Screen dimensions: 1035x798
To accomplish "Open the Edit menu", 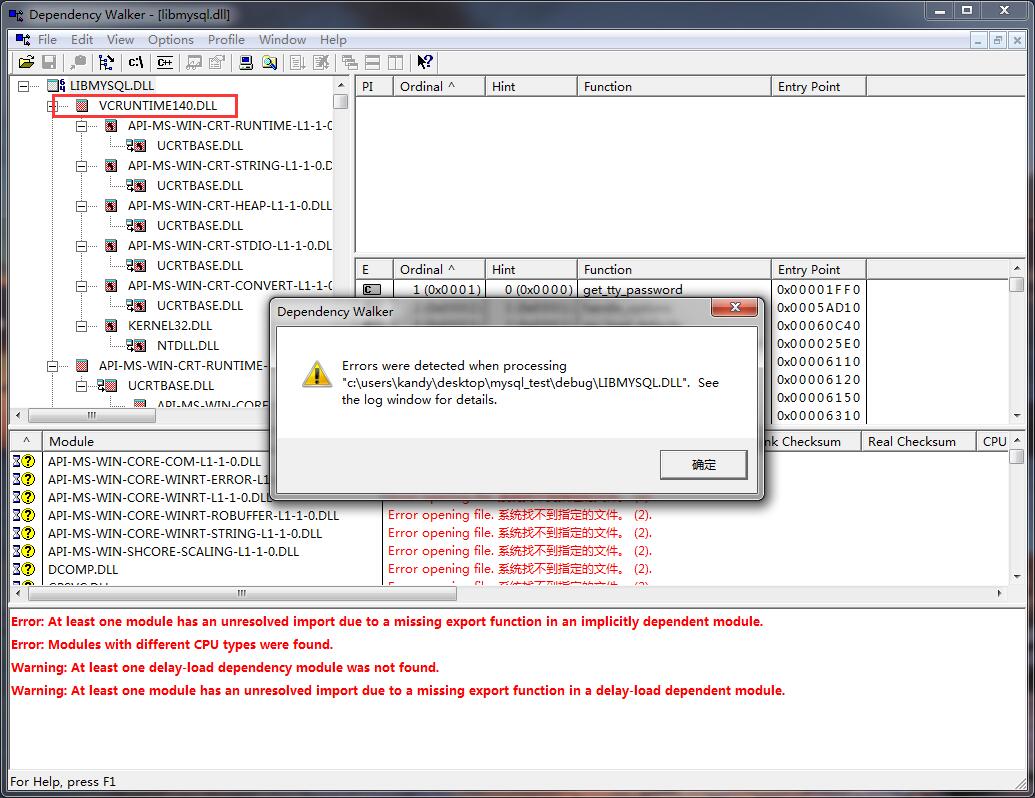I will 82,40.
